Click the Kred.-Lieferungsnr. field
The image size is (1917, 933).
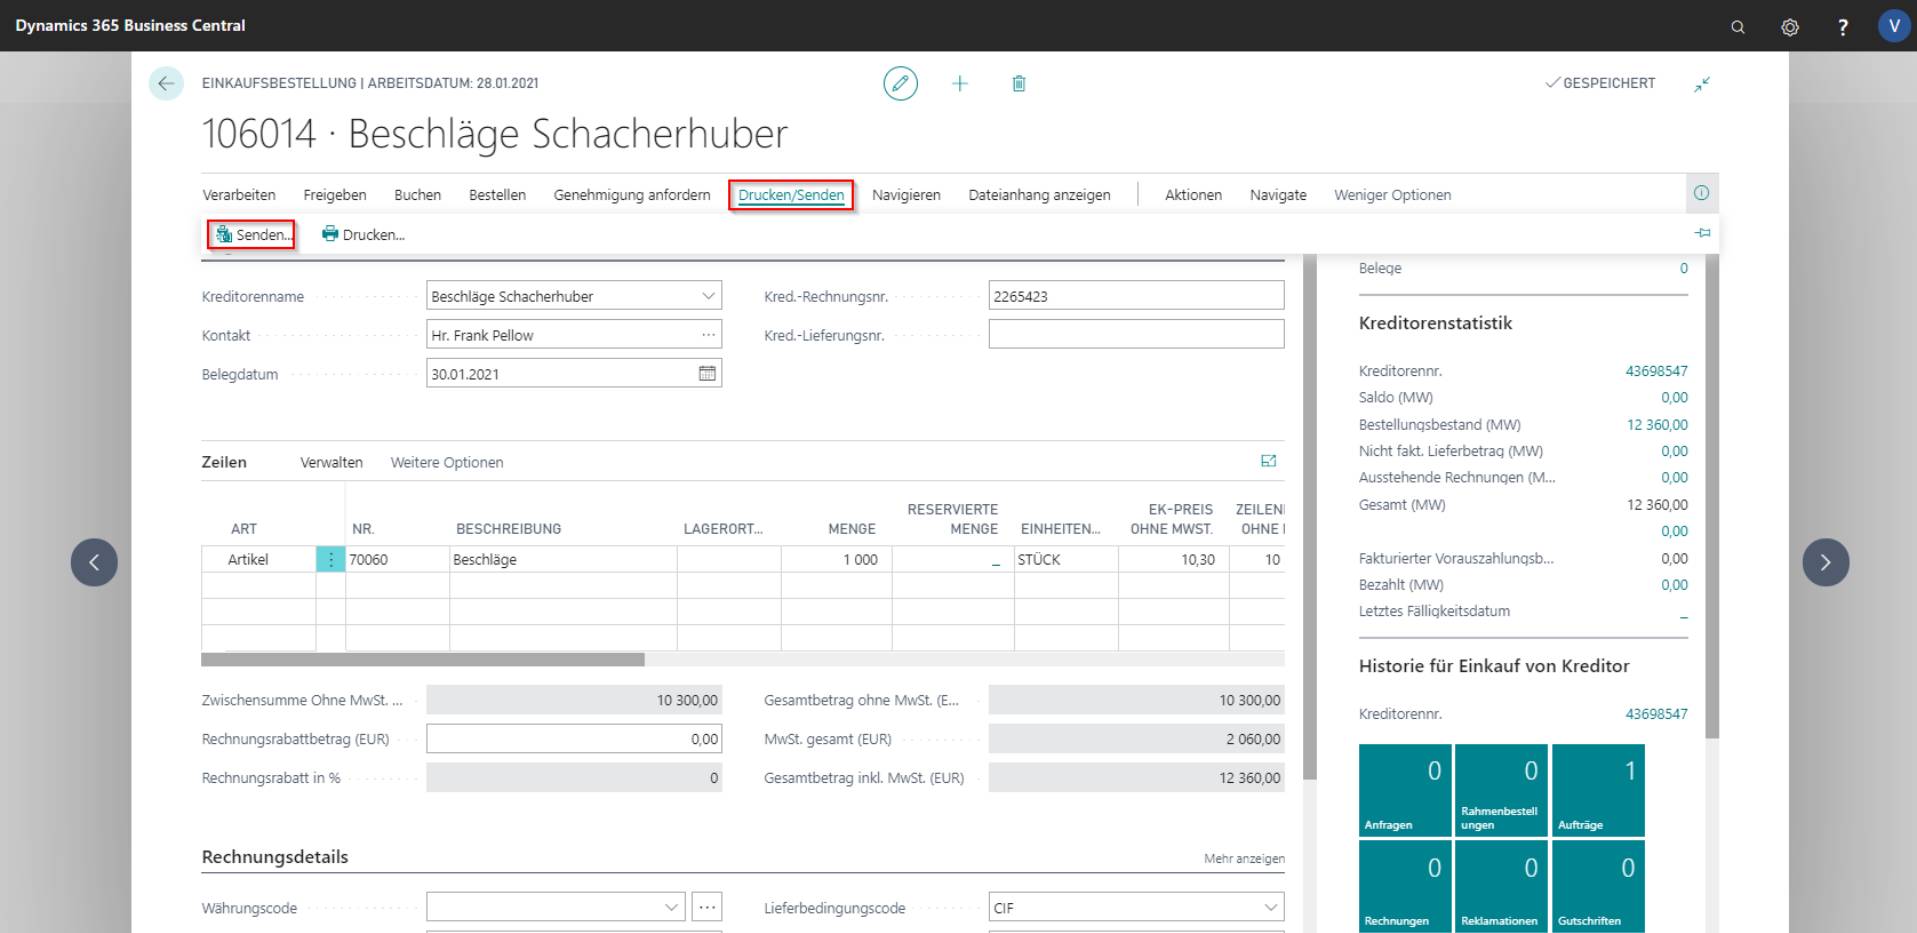pyautogui.click(x=1136, y=335)
